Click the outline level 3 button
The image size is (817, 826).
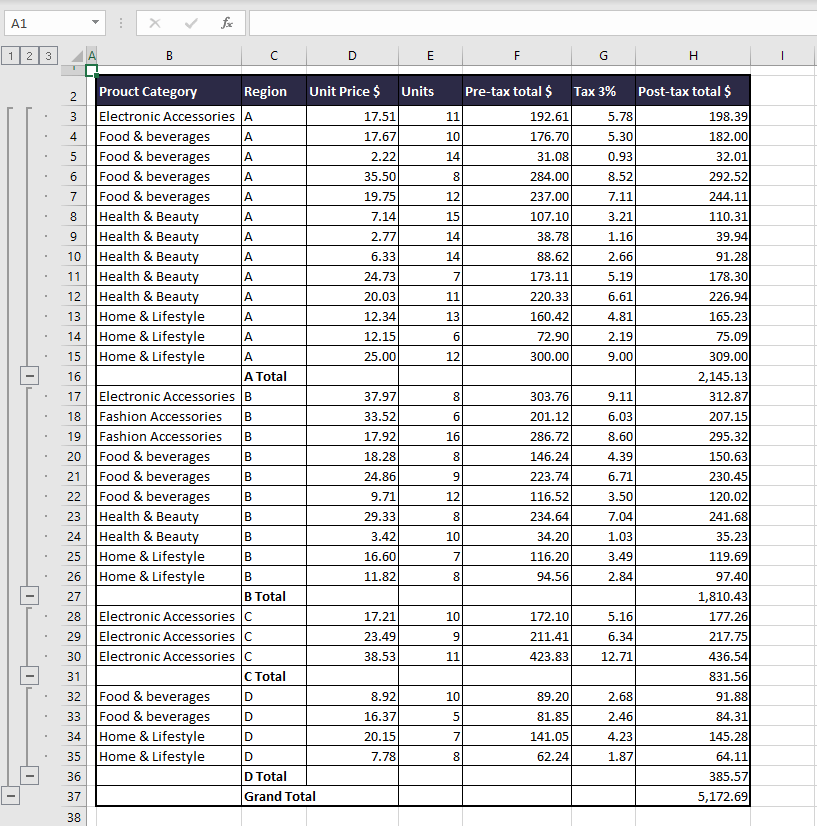click(x=47, y=55)
